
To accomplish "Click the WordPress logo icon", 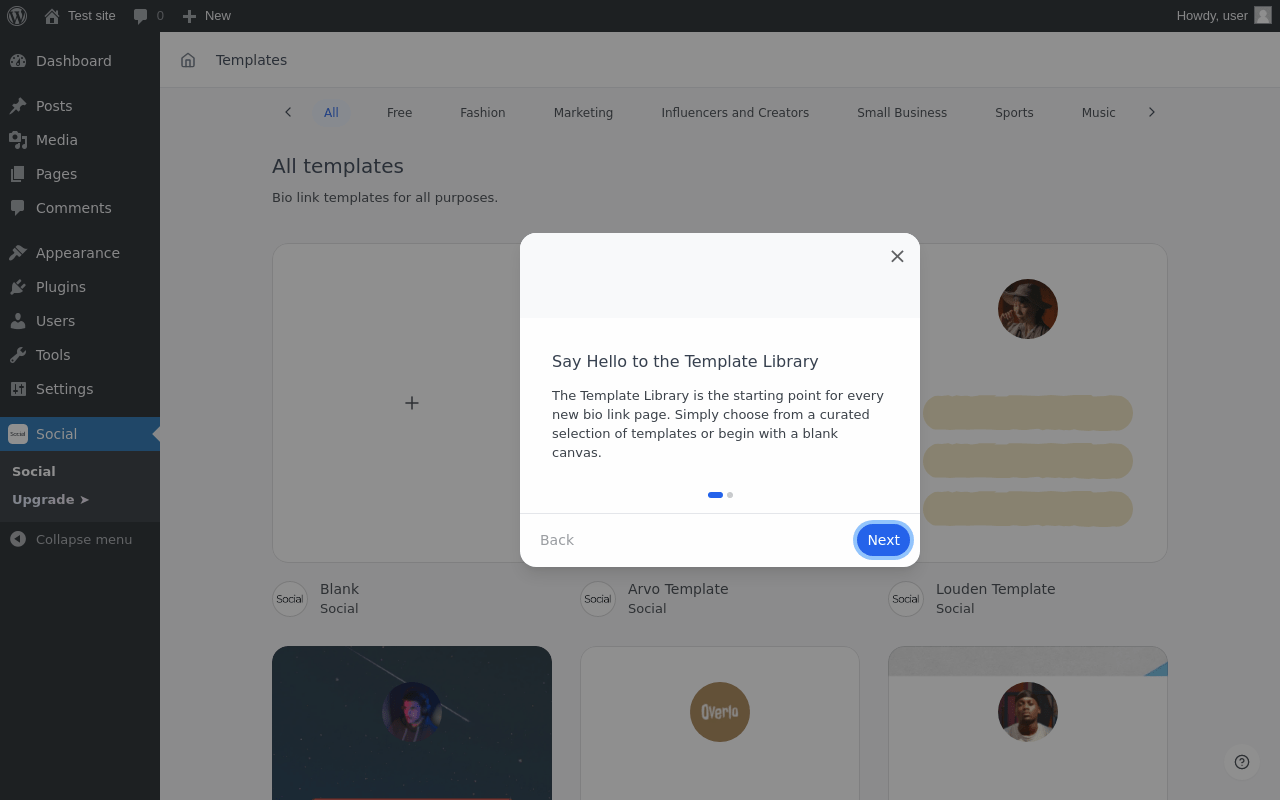I will (x=17, y=16).
